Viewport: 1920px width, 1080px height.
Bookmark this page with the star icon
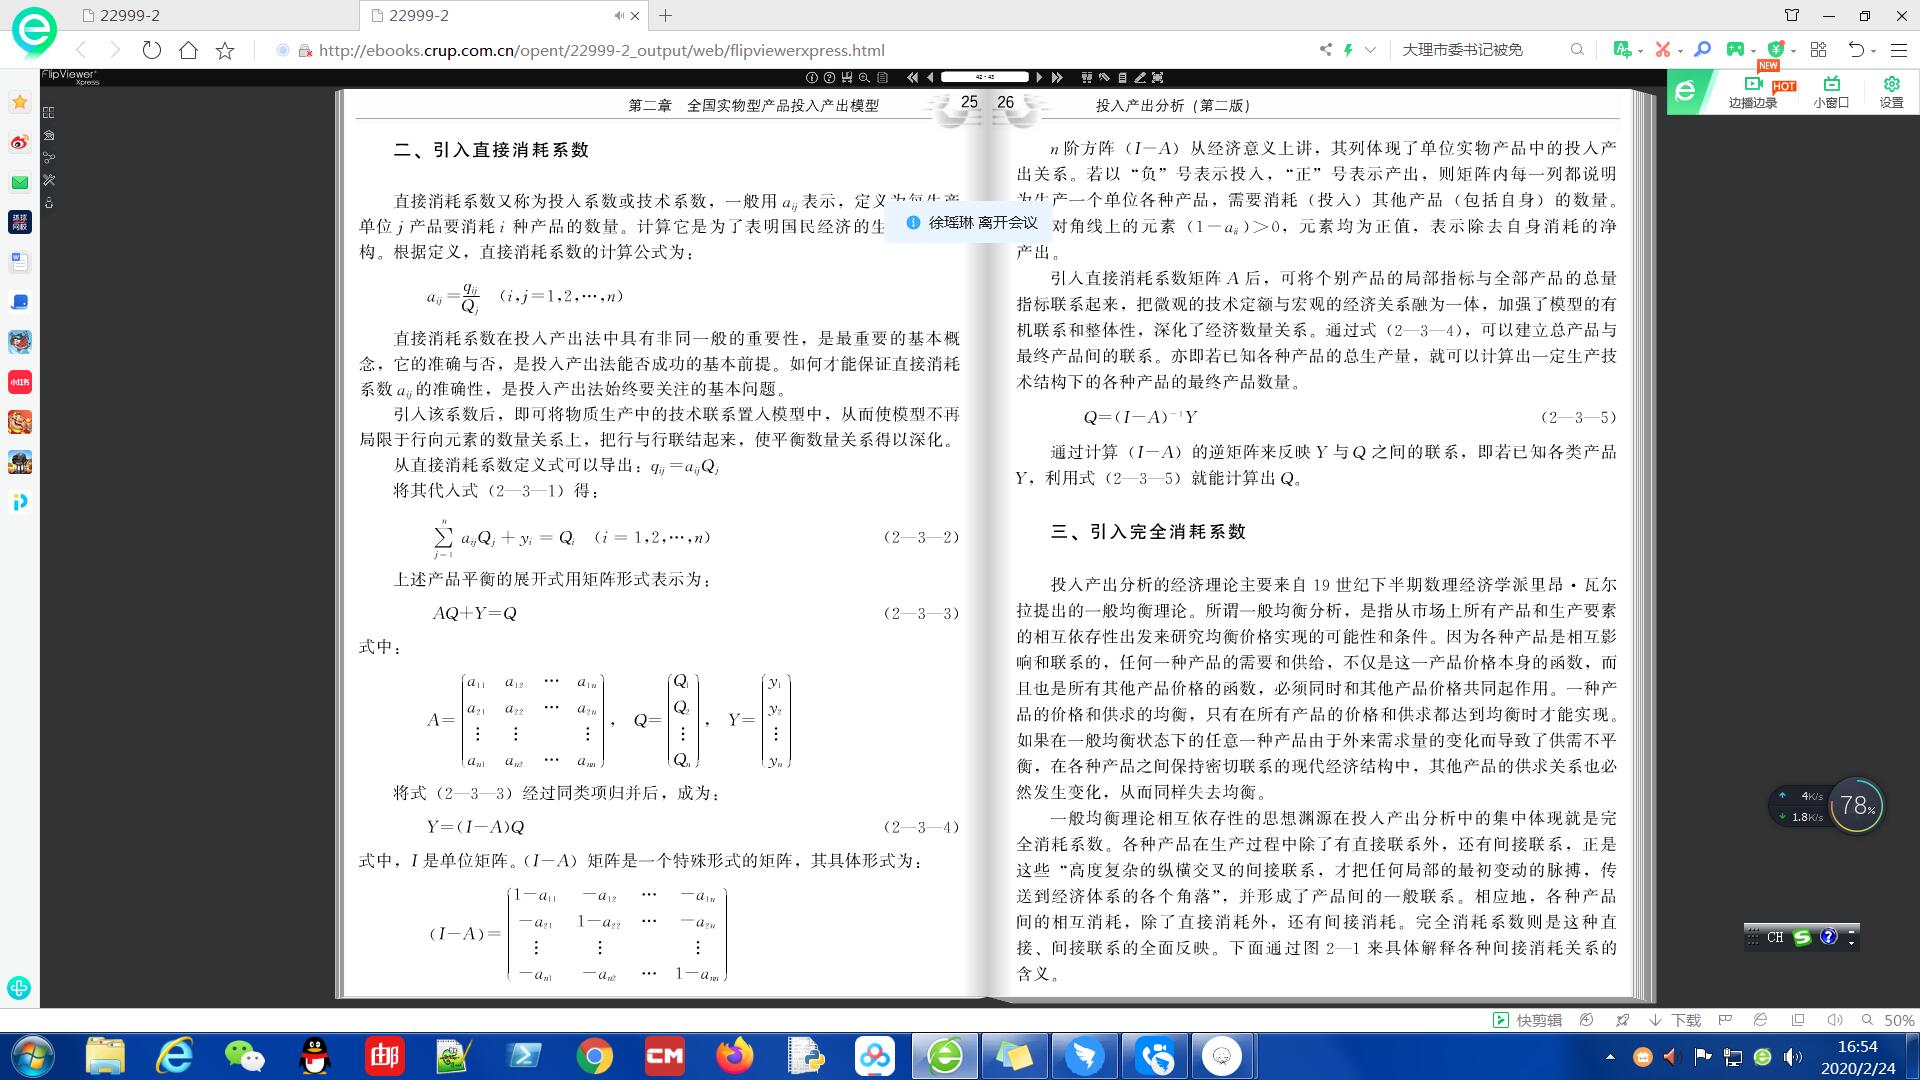click(225, 50)
